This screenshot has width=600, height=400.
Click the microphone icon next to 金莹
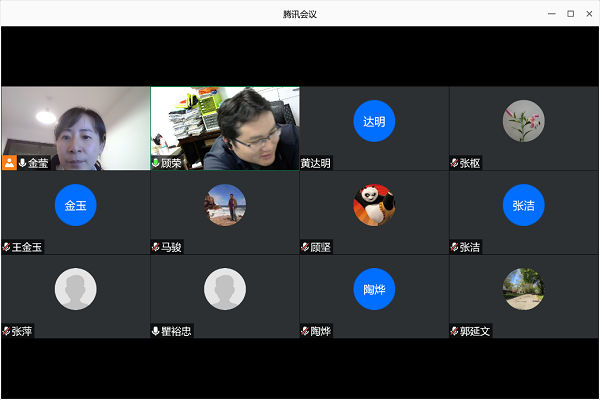(x=23, y=162)
